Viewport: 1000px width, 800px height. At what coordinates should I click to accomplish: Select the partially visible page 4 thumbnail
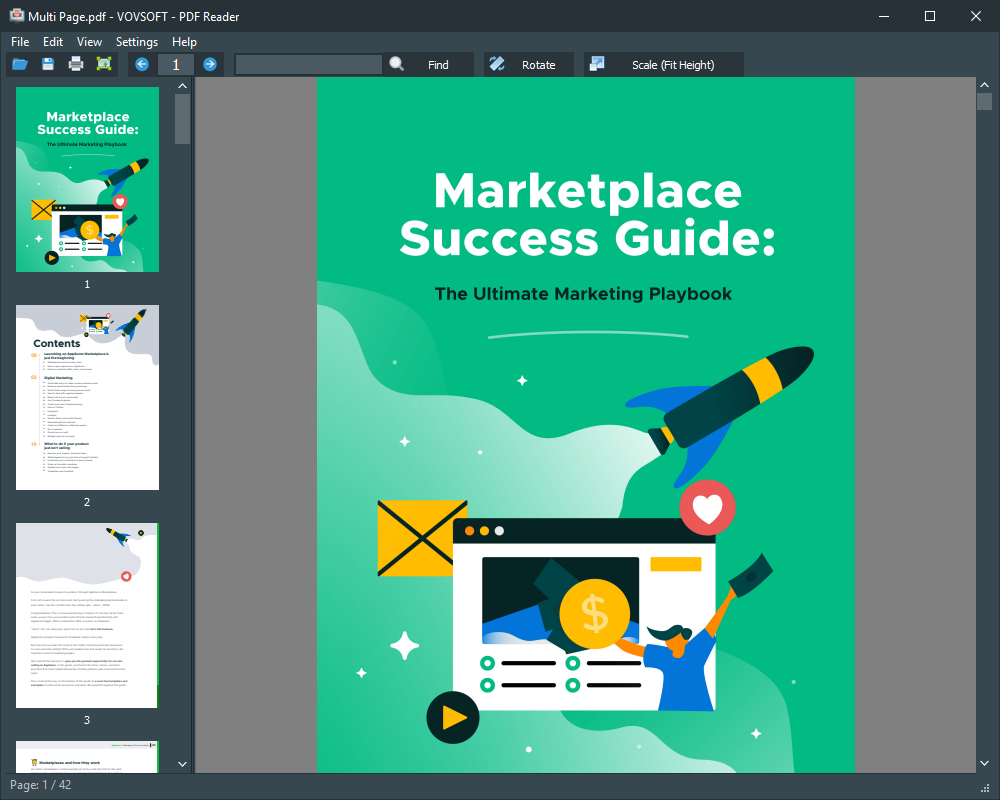87,757
